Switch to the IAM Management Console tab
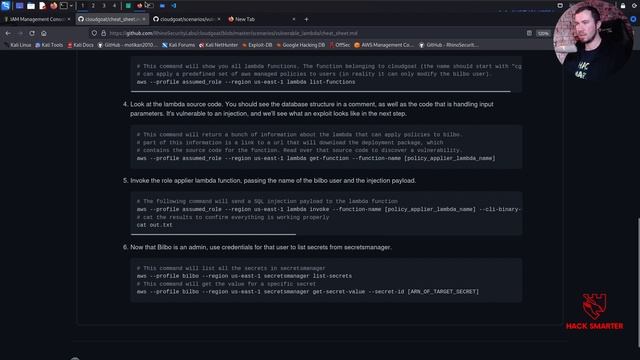640x360 pixels. (x=36, y=19)
